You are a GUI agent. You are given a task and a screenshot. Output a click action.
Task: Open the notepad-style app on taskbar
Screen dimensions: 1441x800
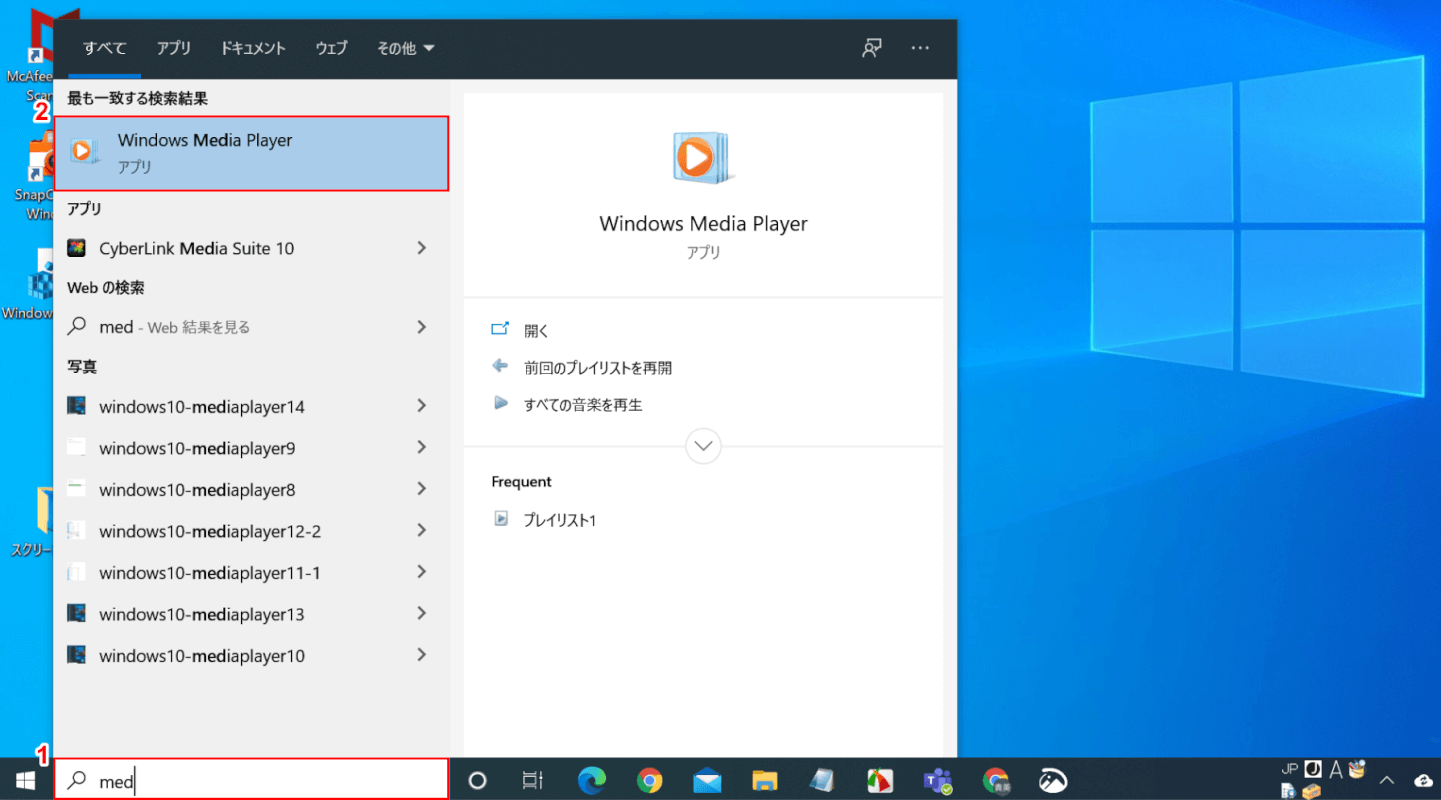(822, 781)
